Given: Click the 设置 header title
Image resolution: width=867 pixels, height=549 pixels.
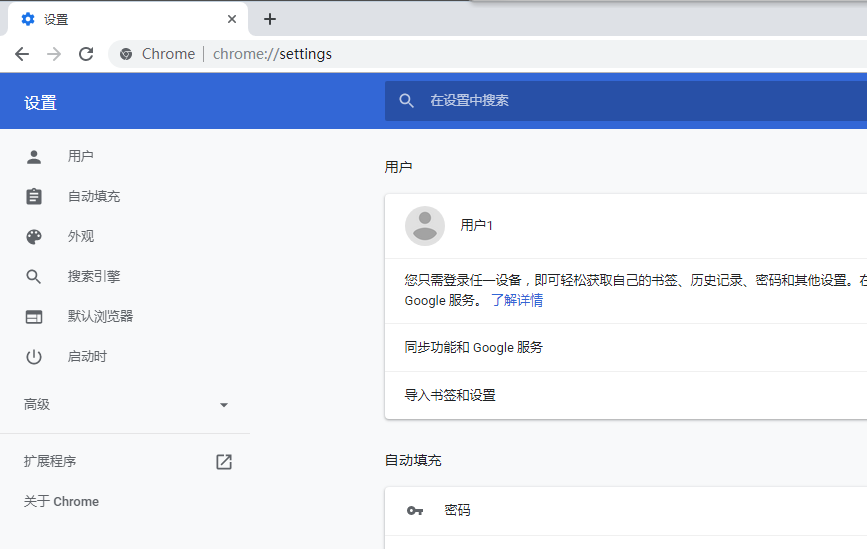Looking at the screenshot, I should (40, 103).
